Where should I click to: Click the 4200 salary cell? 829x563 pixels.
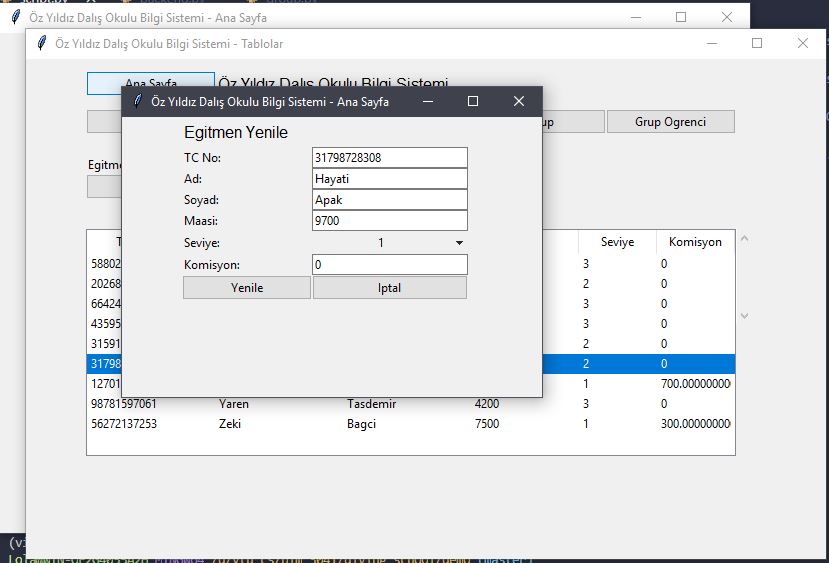coord(487,404)
